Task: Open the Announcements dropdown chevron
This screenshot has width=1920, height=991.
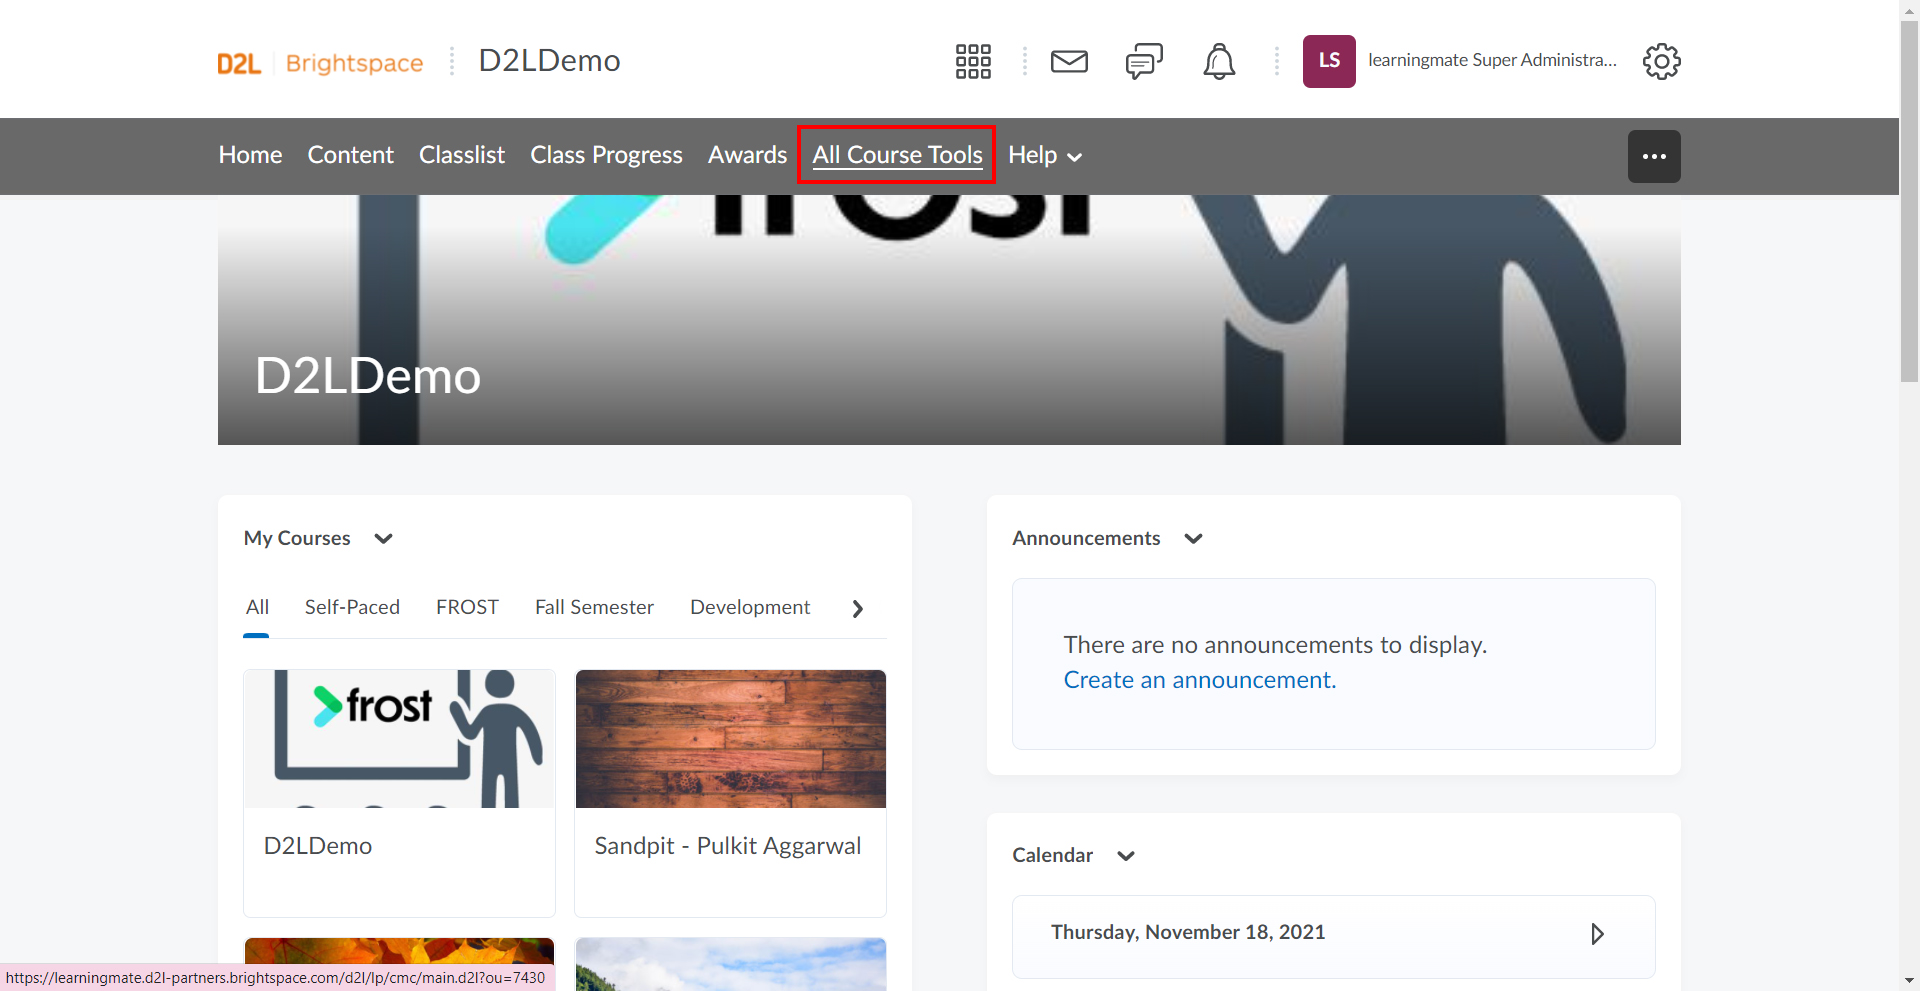Action: (x=1193, y=539)
